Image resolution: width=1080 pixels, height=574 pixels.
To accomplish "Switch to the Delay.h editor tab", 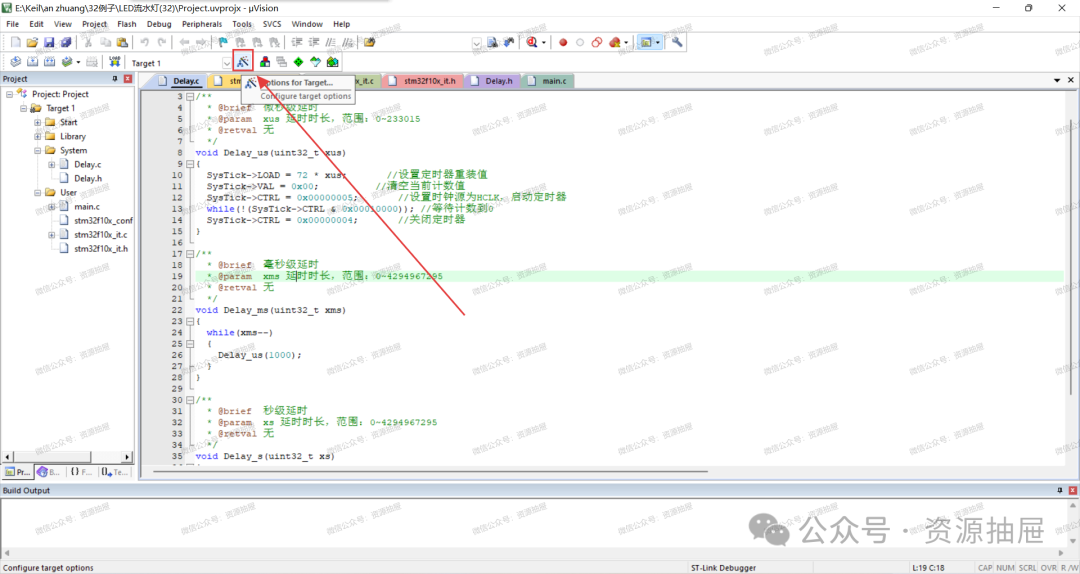I will 492,81.
